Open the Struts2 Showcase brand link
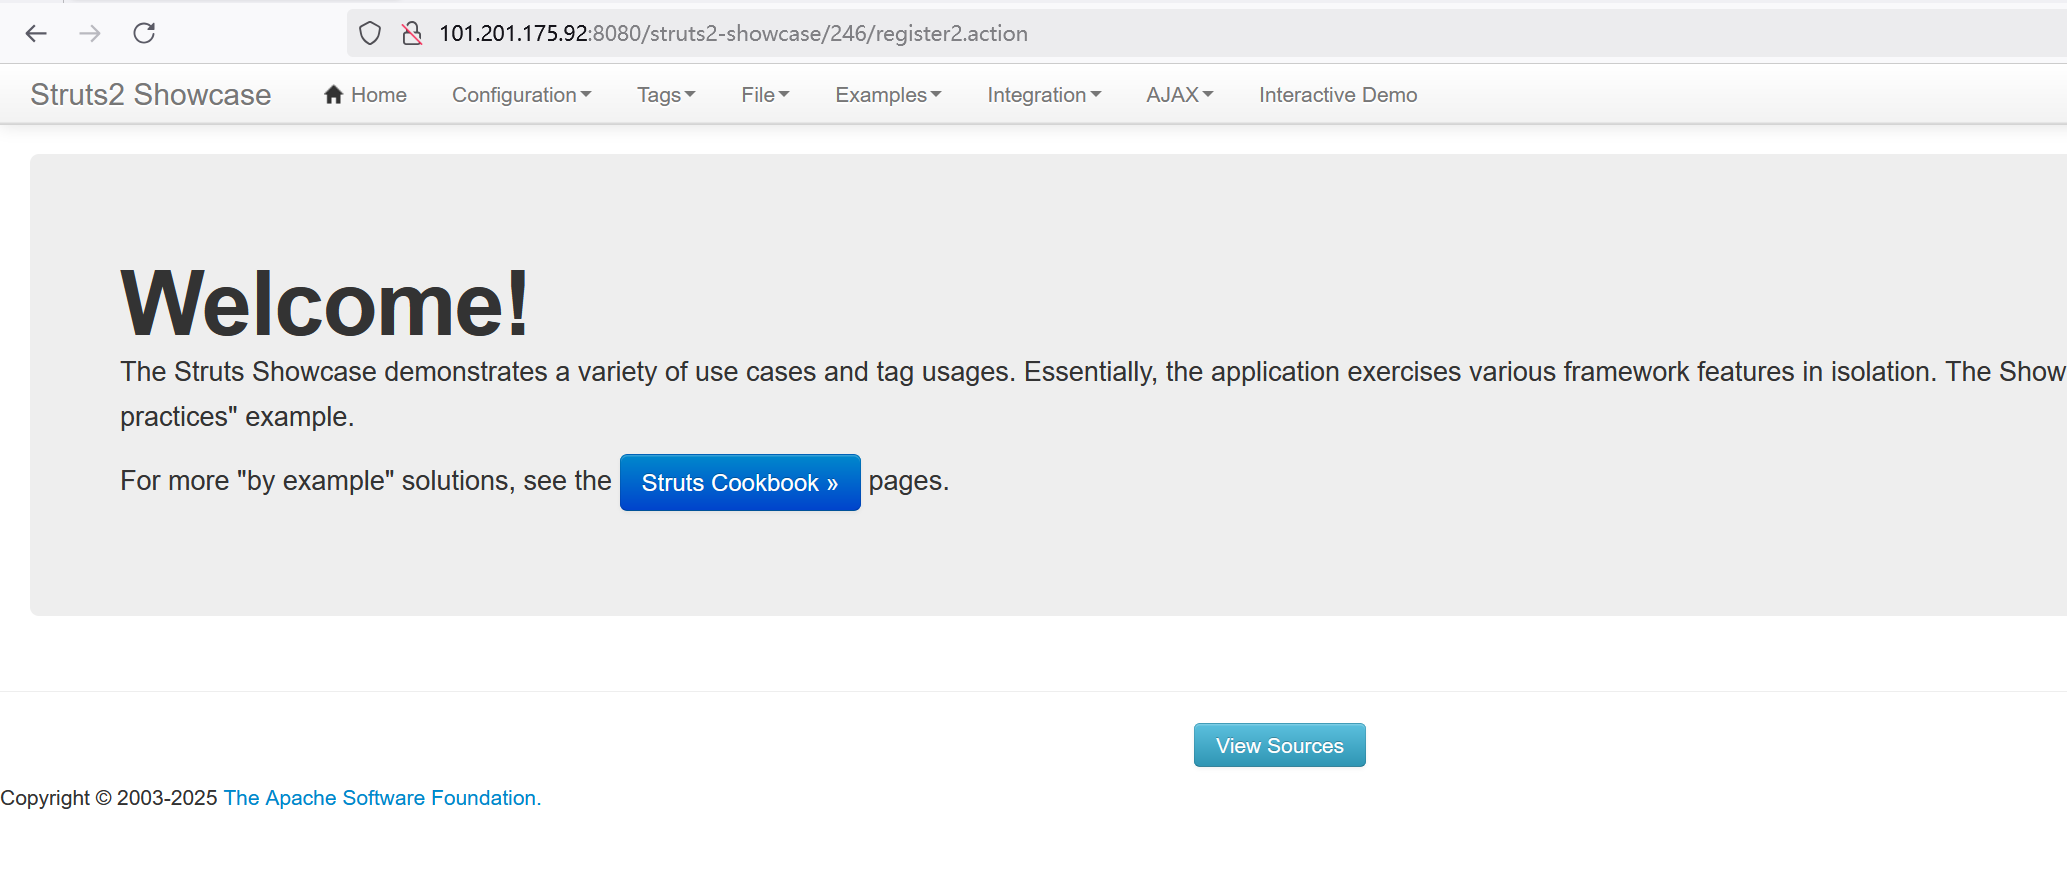This screenshot has height=873, width=2067. pos(150,94)
